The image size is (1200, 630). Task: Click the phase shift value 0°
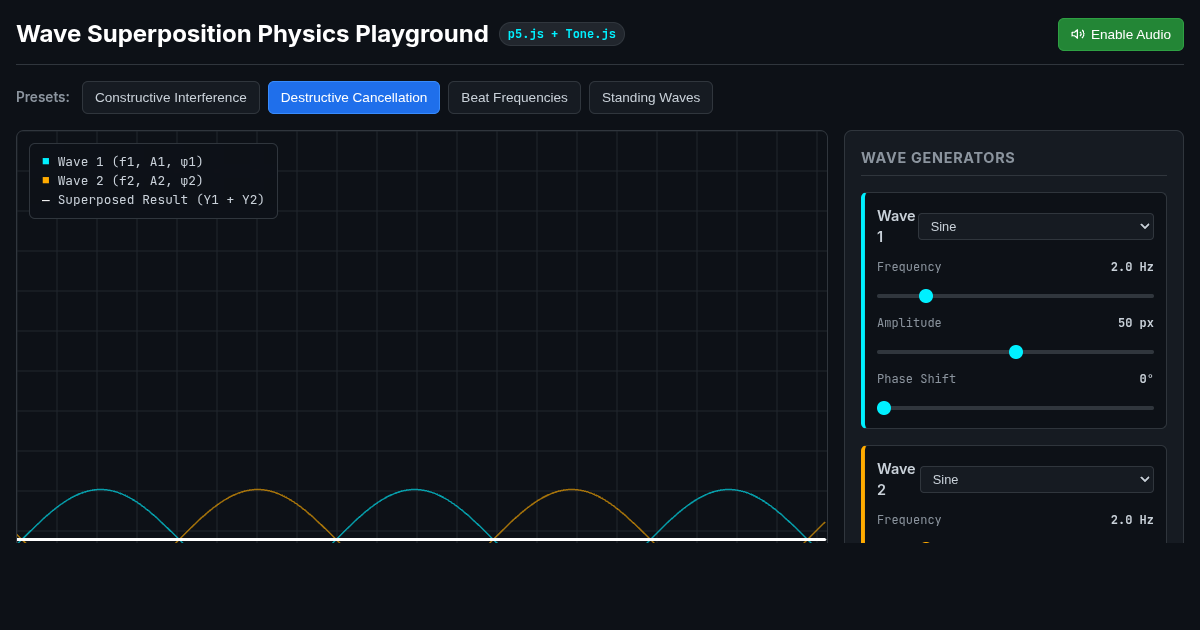(x=1146, y=379)
